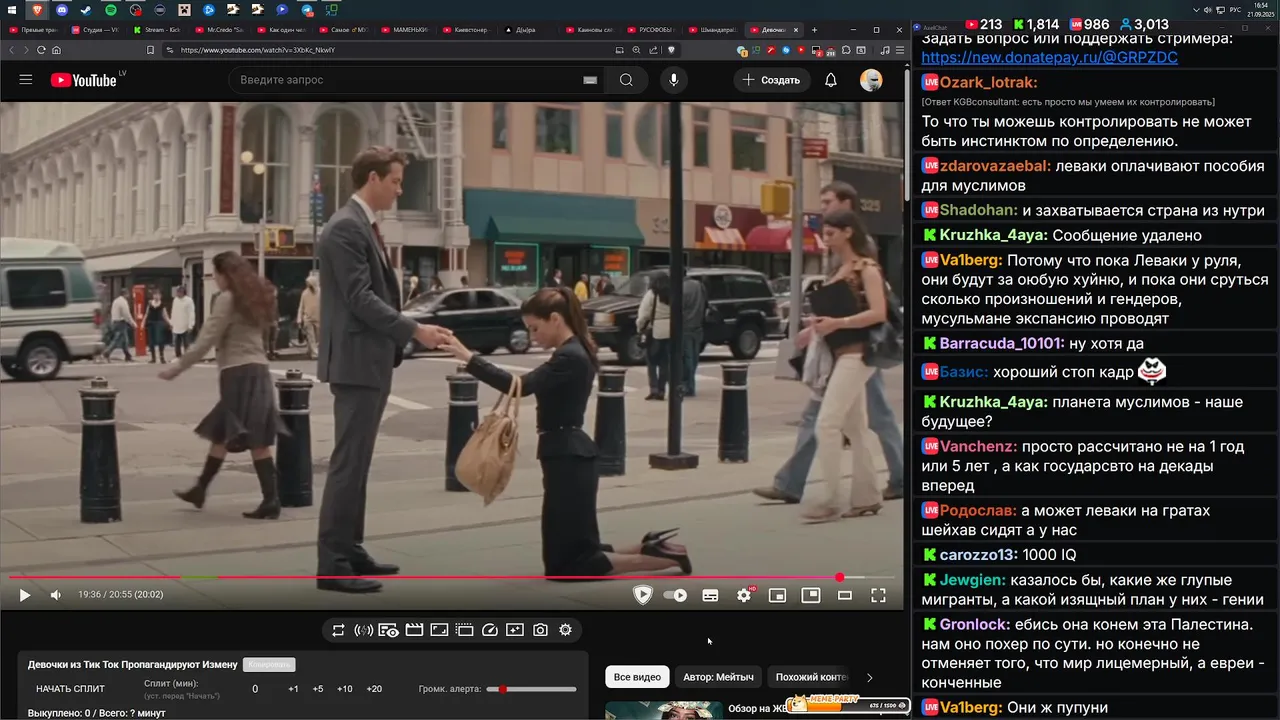Open YouTube notifications bell

tap(830, 80)
